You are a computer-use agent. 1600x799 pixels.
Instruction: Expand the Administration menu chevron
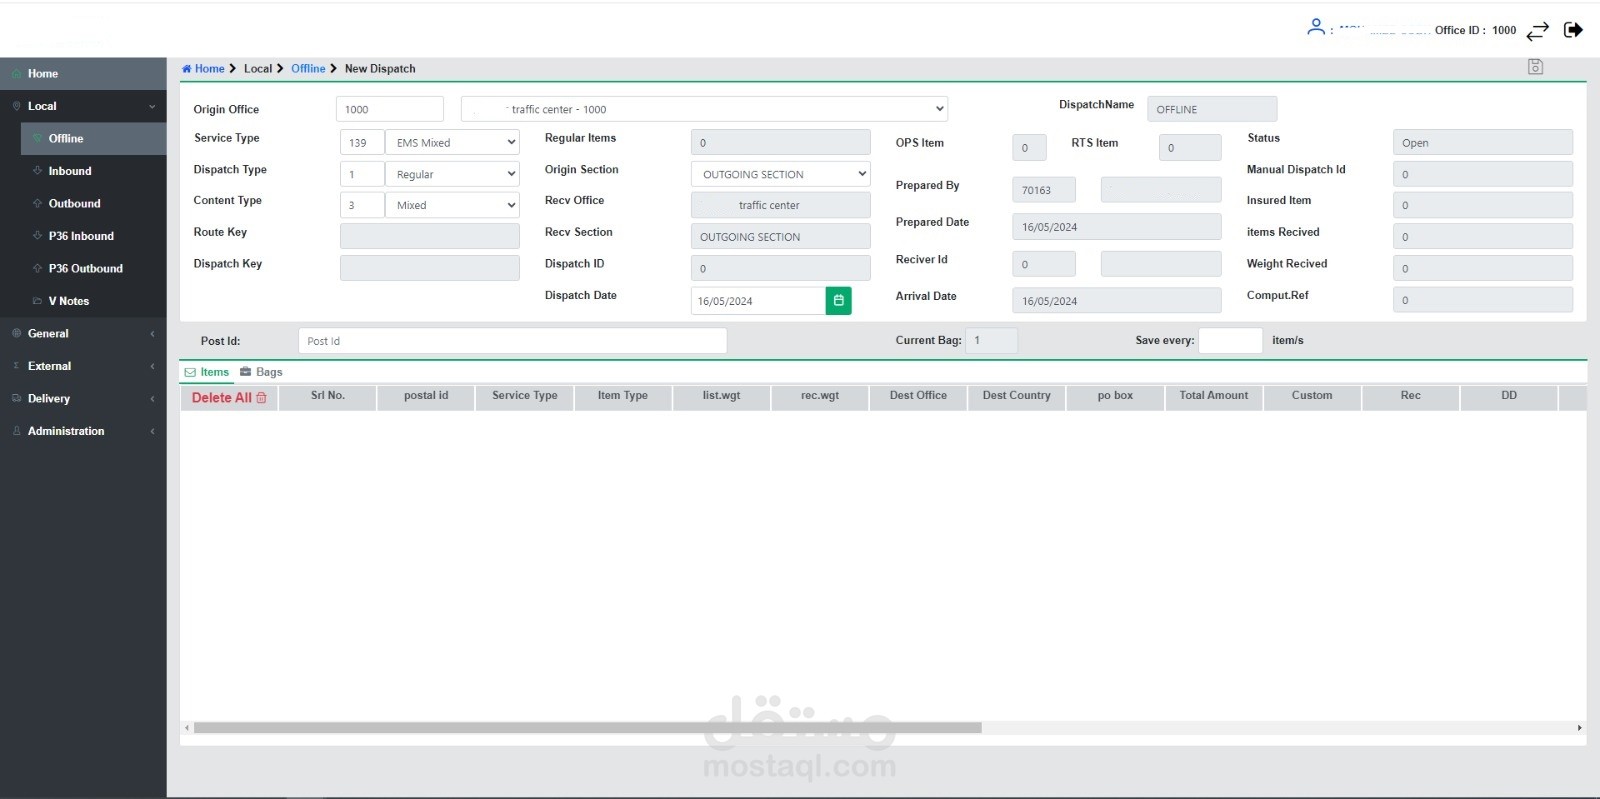coord(152,431)
